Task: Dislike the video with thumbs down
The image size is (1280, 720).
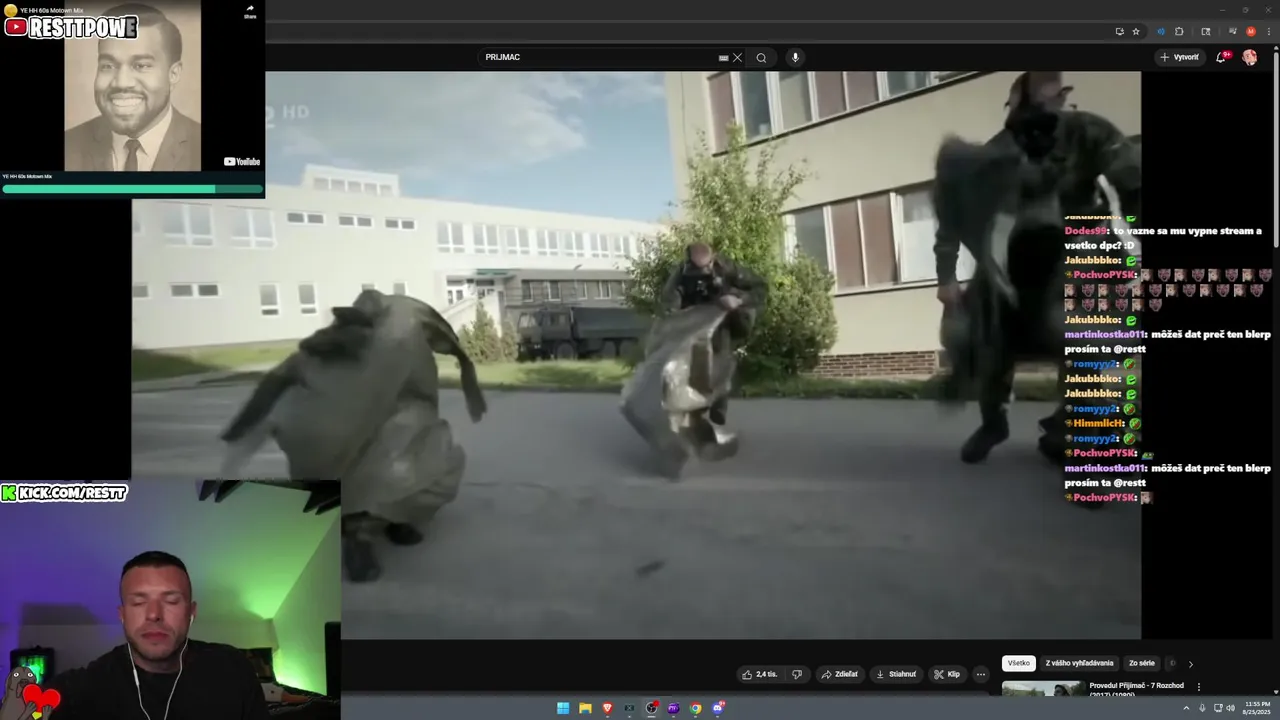Action: tap(797, 674)
